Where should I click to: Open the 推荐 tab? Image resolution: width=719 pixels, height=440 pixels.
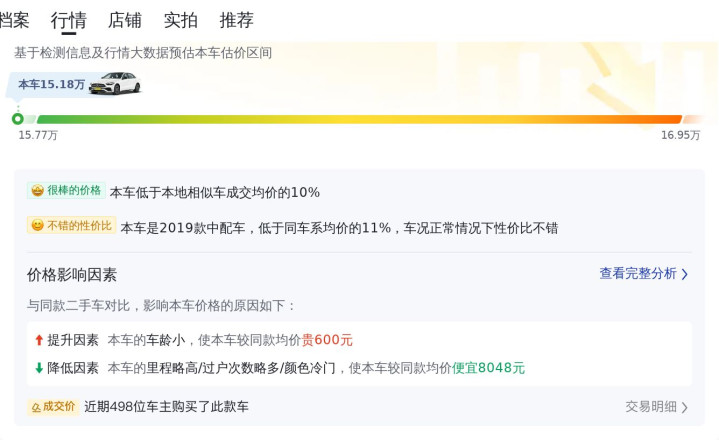[237, 20]
